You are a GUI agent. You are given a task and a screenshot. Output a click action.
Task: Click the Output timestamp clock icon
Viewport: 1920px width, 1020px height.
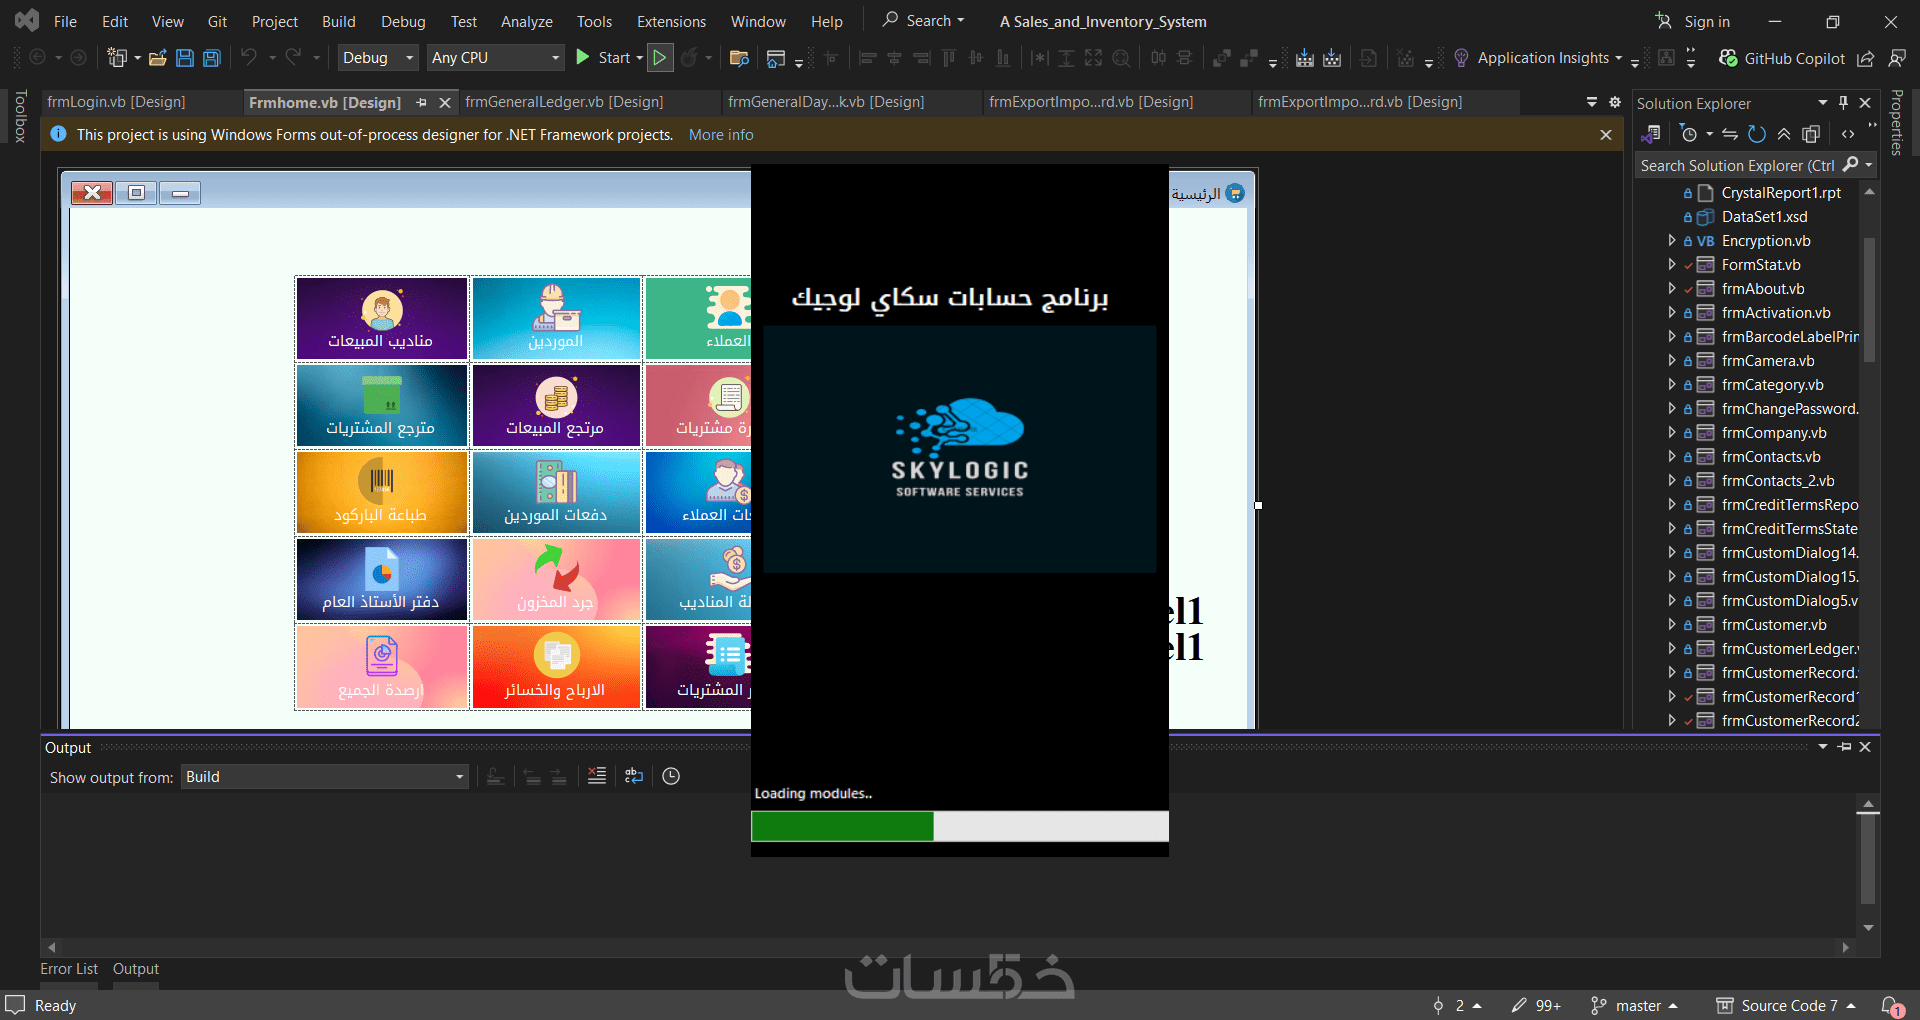pyautogui.click(x=671, y=776)
